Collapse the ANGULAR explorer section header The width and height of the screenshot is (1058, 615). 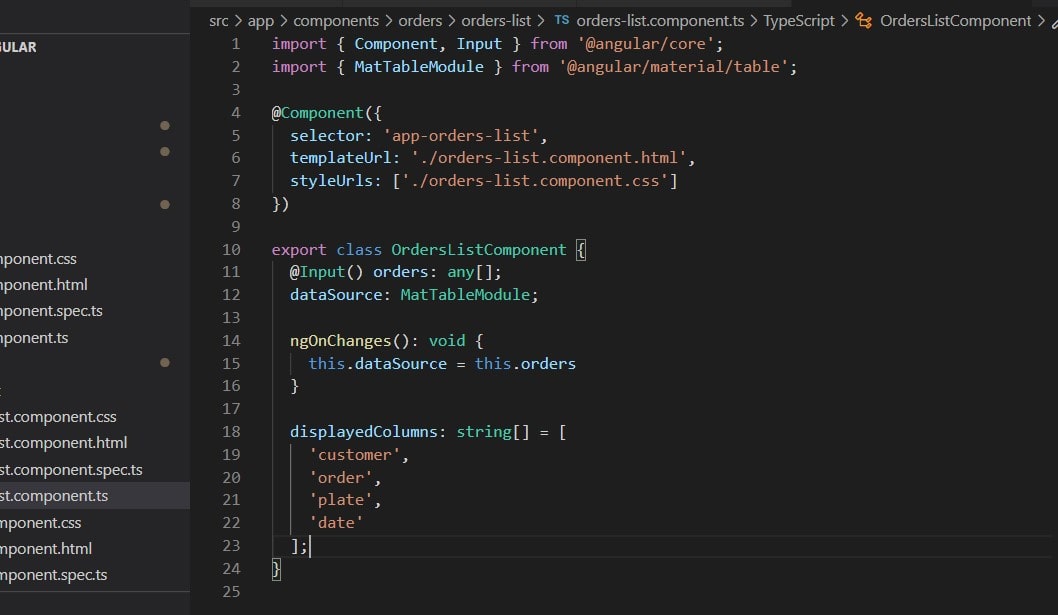pyautogui.click(x=20, y=47)
